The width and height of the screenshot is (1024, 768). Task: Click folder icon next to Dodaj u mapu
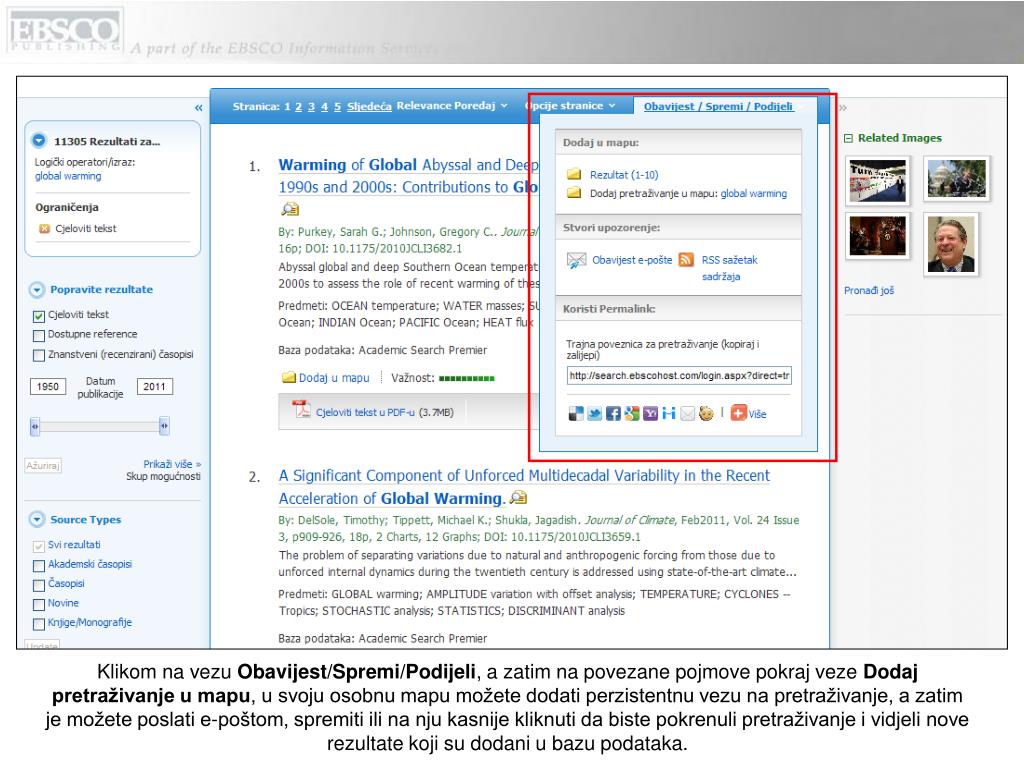289,377
